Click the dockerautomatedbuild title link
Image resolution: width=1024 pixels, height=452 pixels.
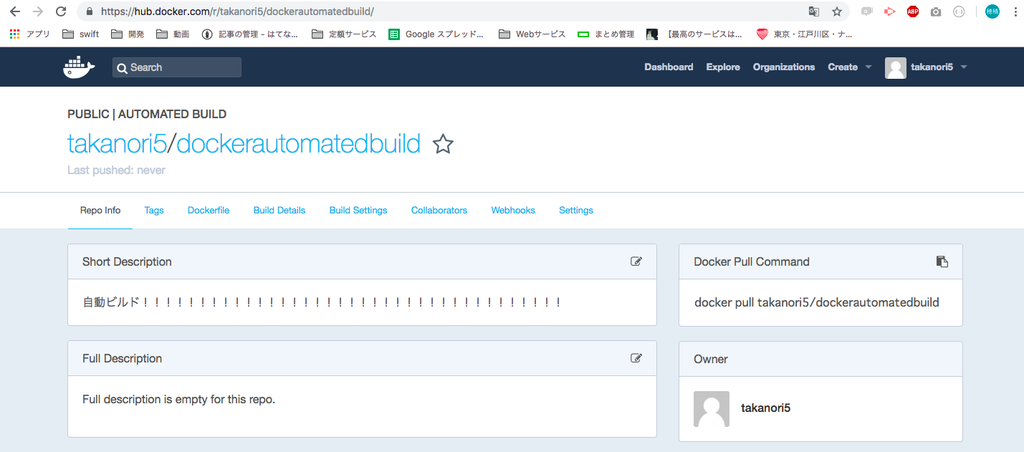[298, 144]
